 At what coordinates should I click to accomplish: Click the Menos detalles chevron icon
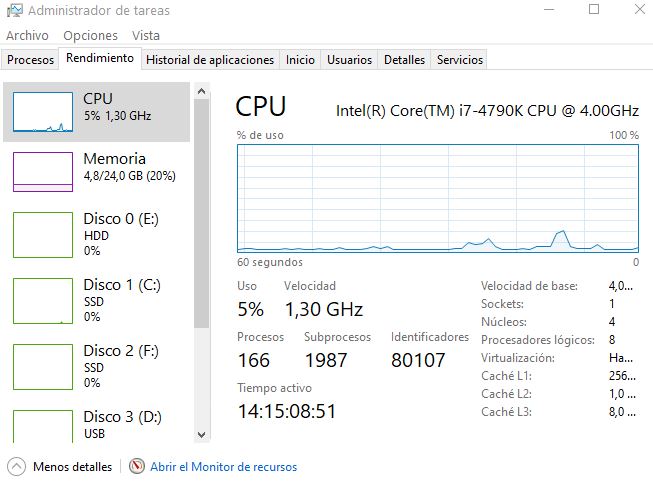pyautogui.click(x=16, y=467)
